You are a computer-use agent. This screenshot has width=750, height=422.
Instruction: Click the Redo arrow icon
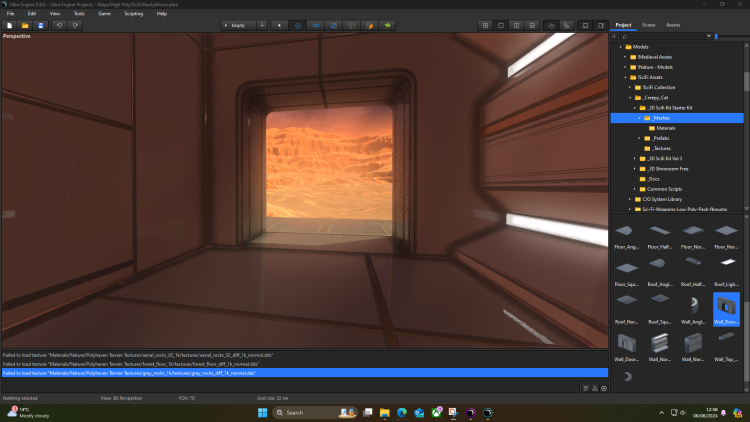tap(75, 24)
